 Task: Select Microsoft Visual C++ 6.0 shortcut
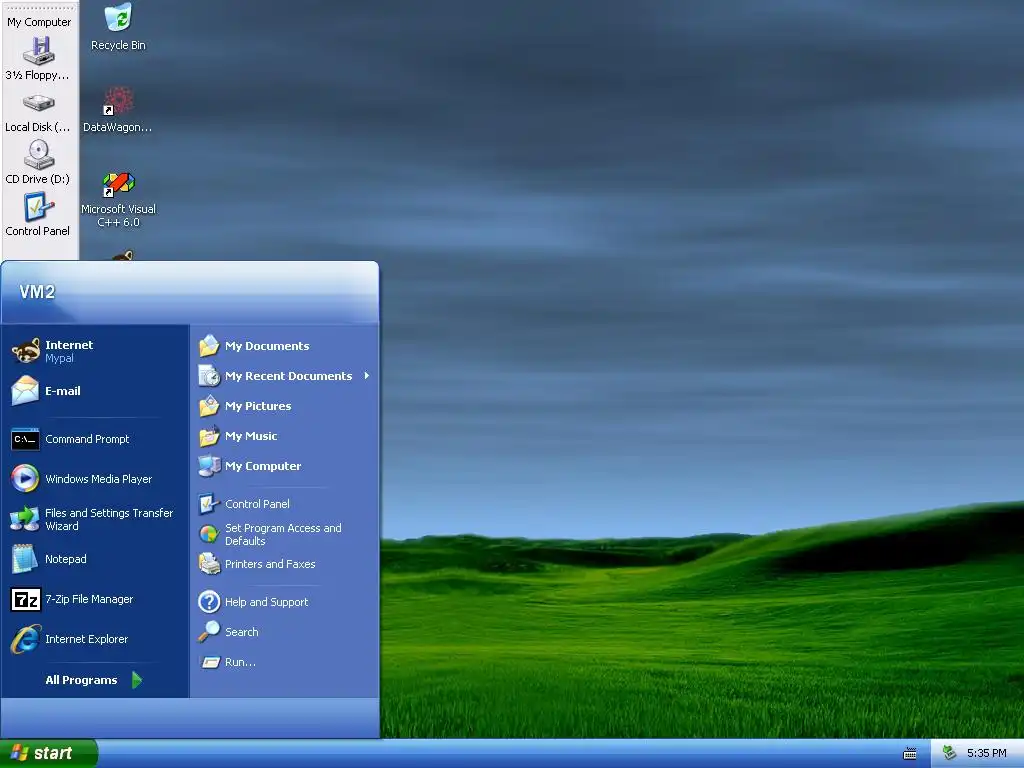click(118, 199)
